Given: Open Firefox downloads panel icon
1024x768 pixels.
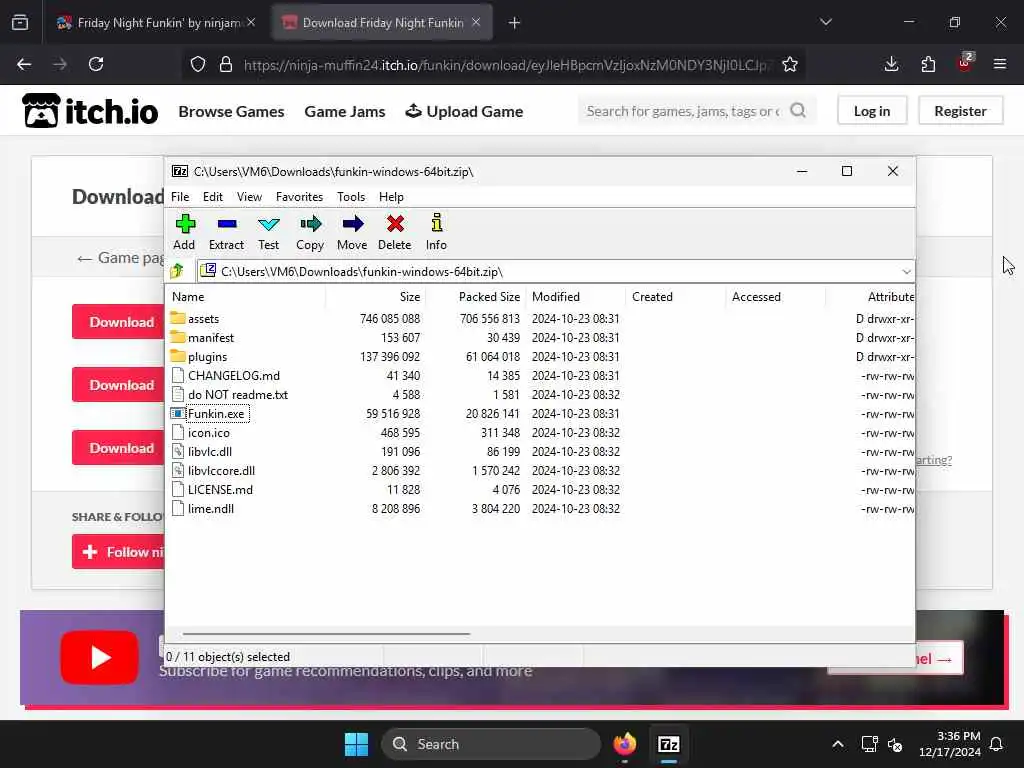Looking at the screenshot, I should point(891,64).
